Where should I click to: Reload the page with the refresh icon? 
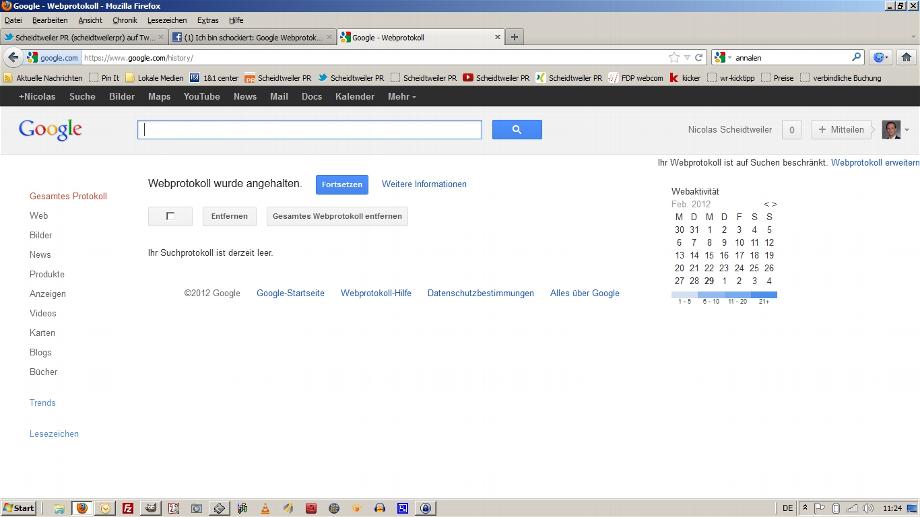699,57
